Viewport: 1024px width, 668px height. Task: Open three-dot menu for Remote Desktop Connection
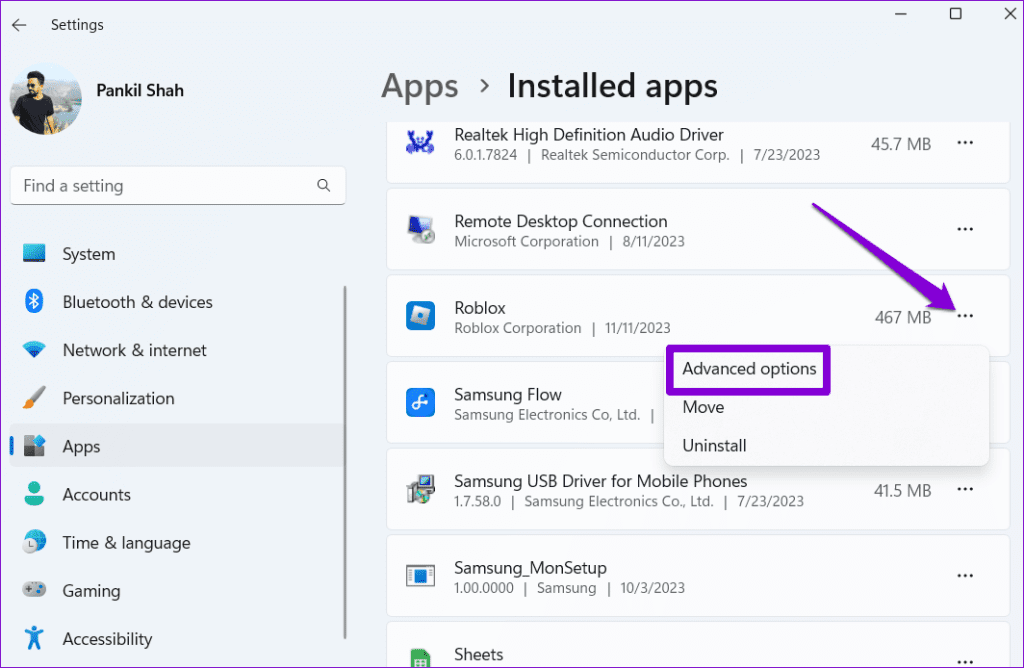[965, 229]
